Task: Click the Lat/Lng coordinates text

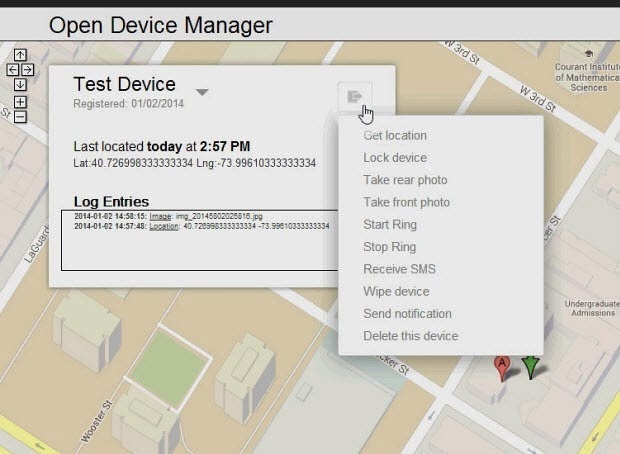Action: coord(195,163)
